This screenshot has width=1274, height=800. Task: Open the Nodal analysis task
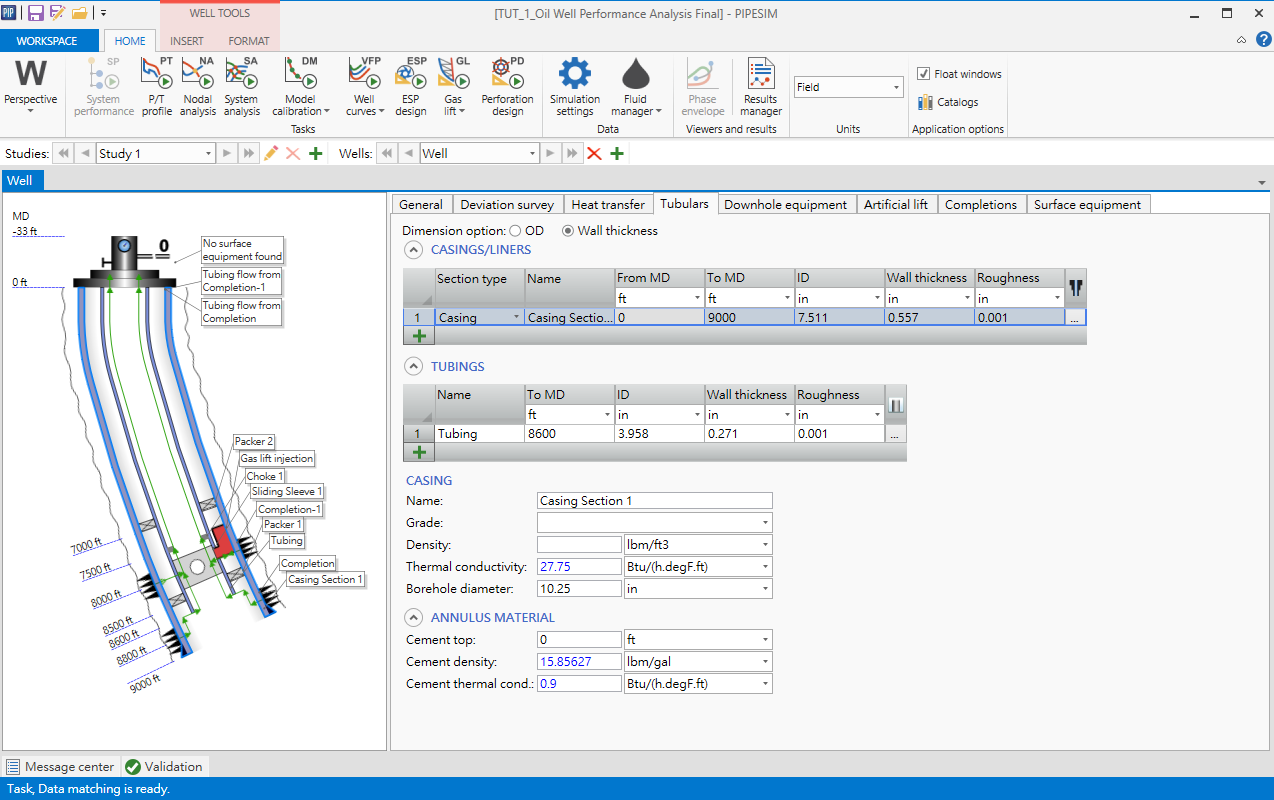click(198, 87)
